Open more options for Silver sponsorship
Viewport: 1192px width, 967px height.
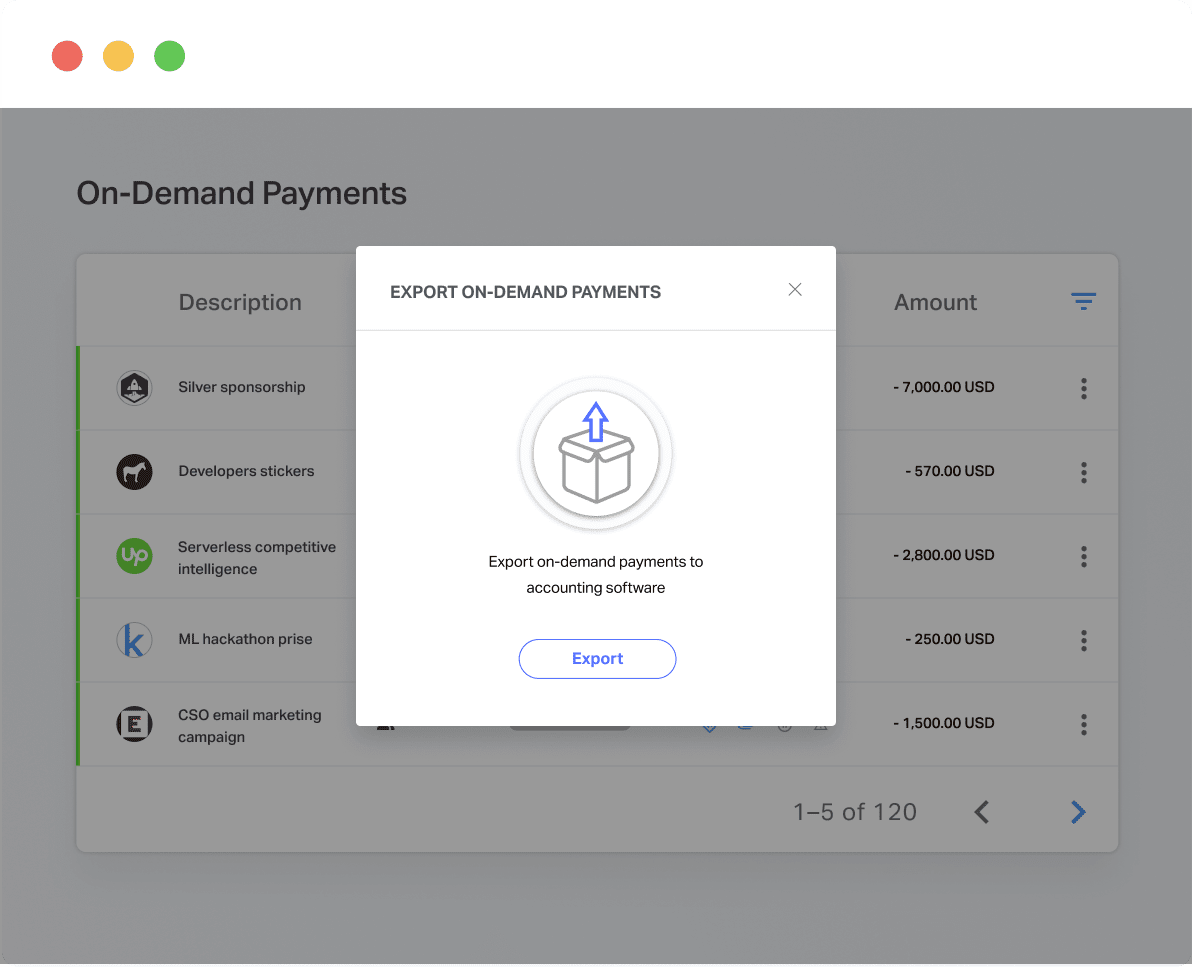pyautogui.click(x=1083, y=388)
